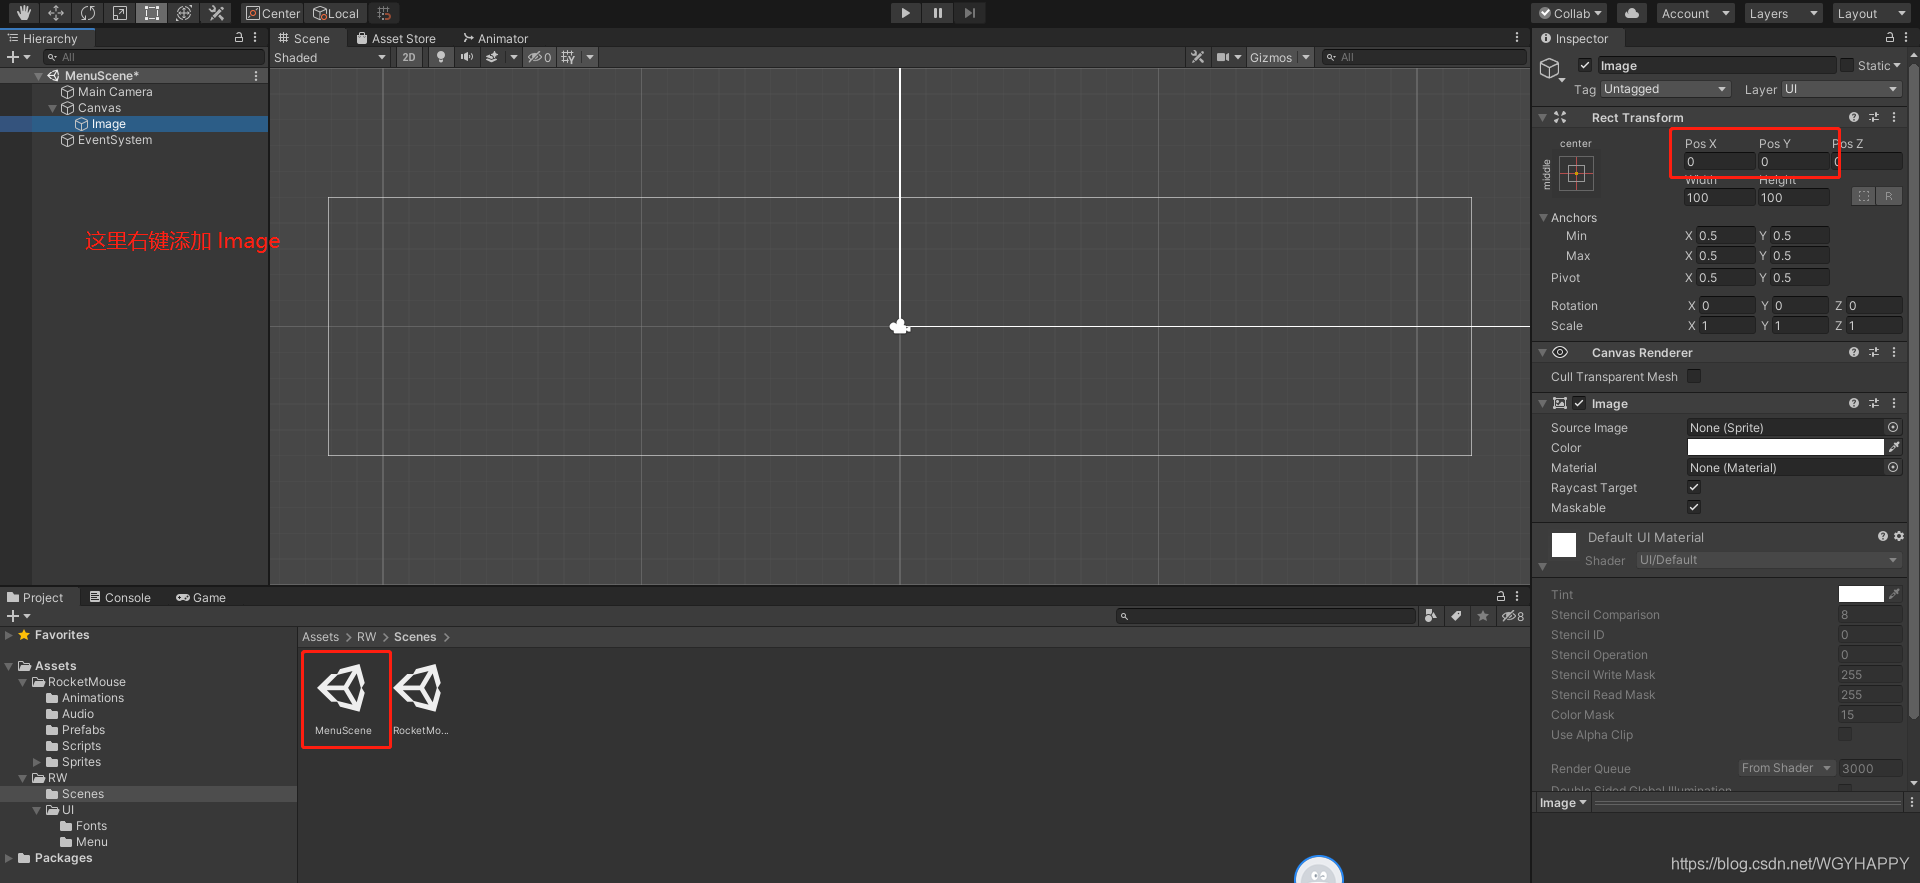Toggle 2D scene view mode

tap(409, 57)
